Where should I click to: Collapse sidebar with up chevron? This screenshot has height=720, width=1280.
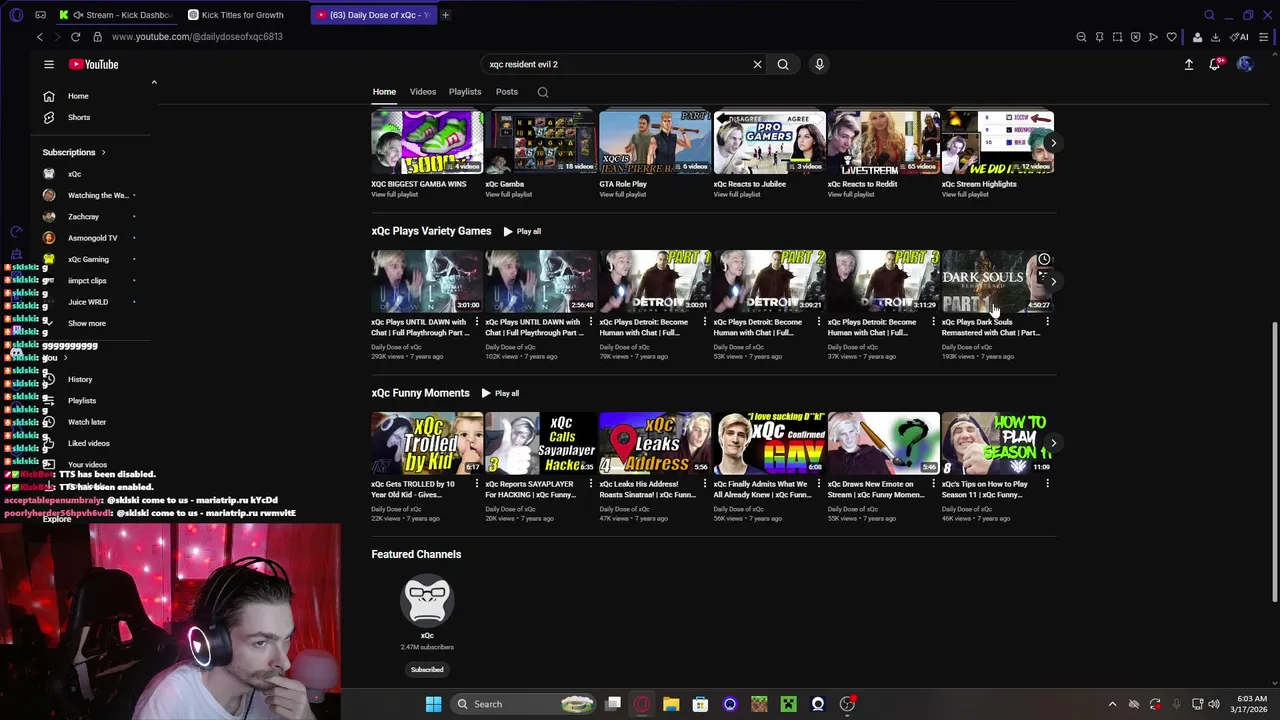154,82
